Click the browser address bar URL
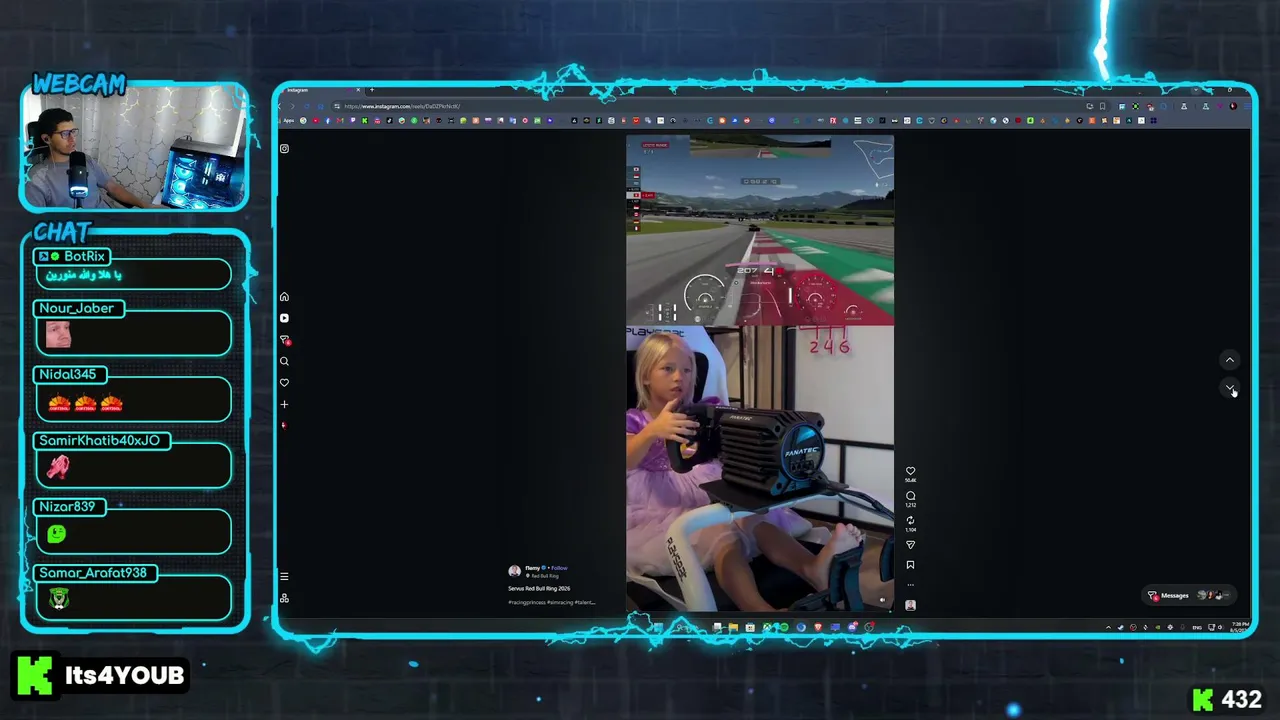Screen dimensions: 1280x720 402,106
